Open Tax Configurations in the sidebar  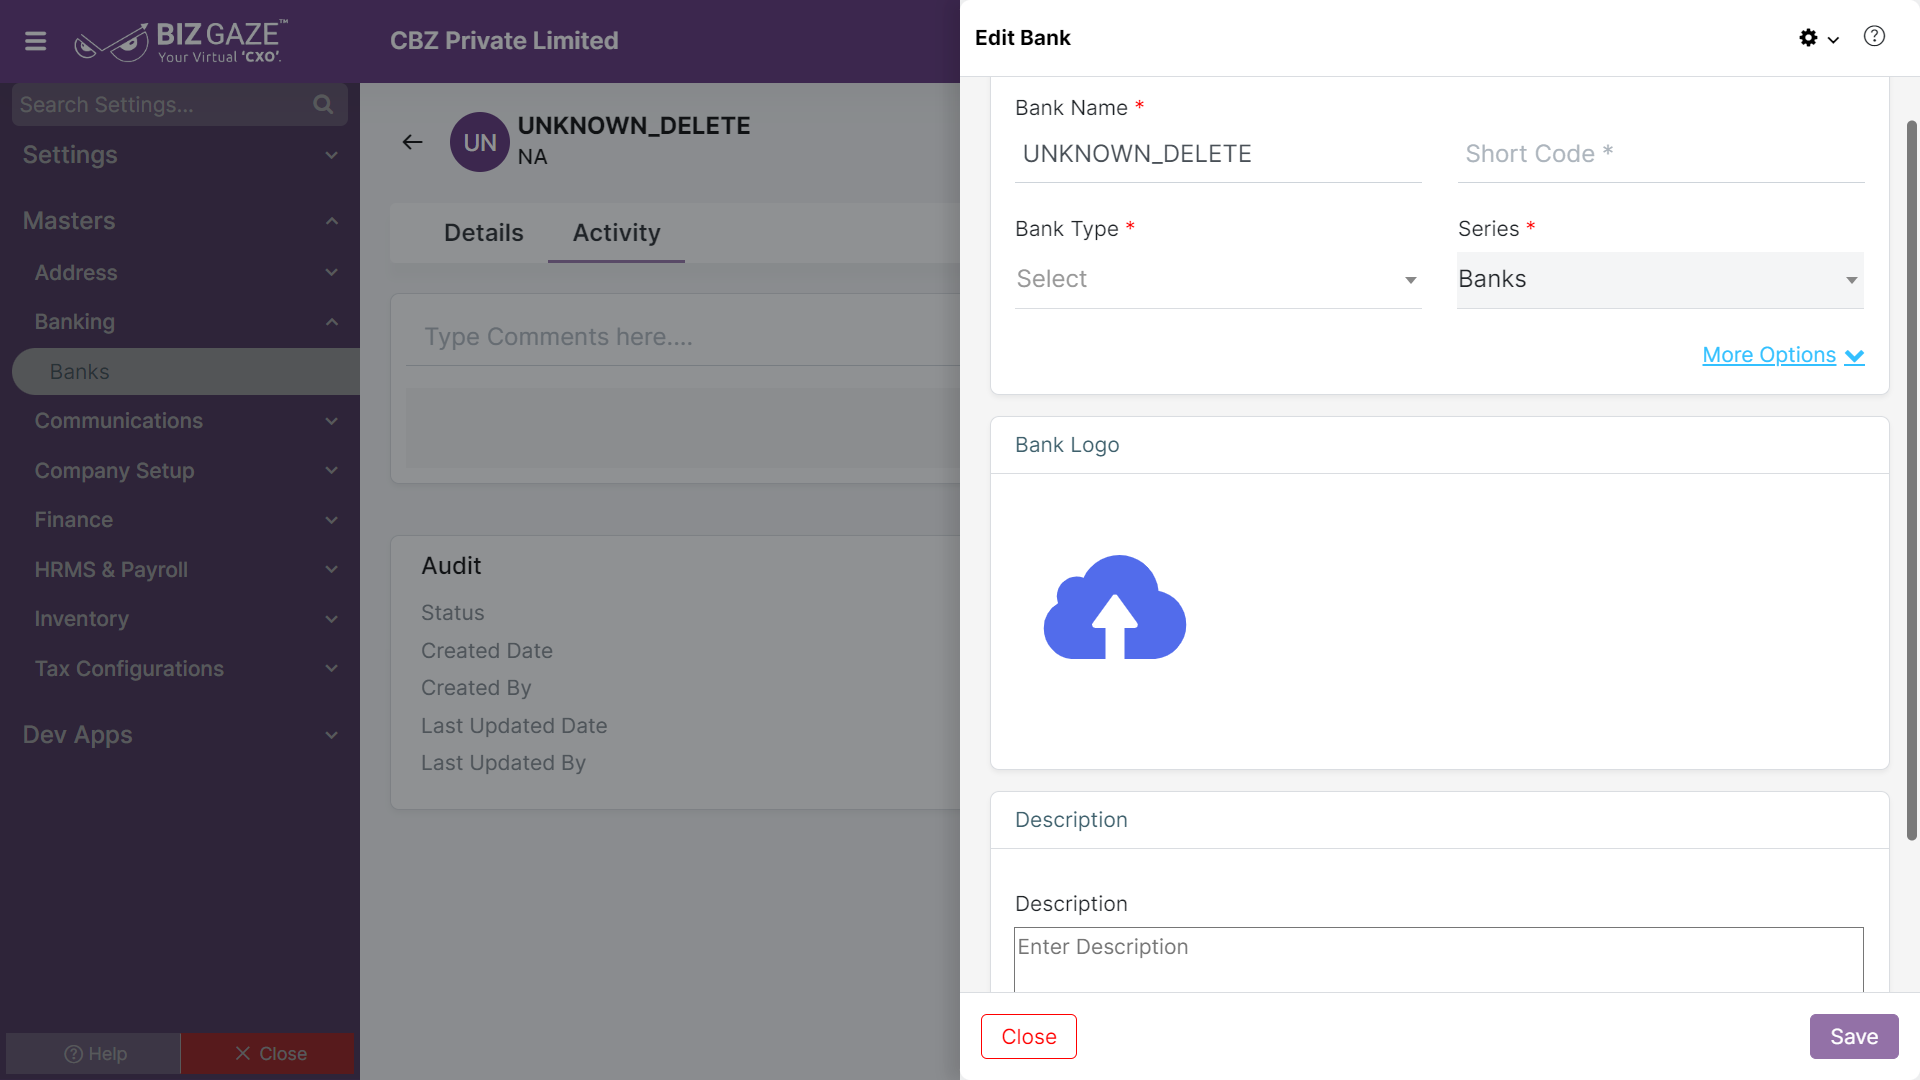[x=129, y=669]
